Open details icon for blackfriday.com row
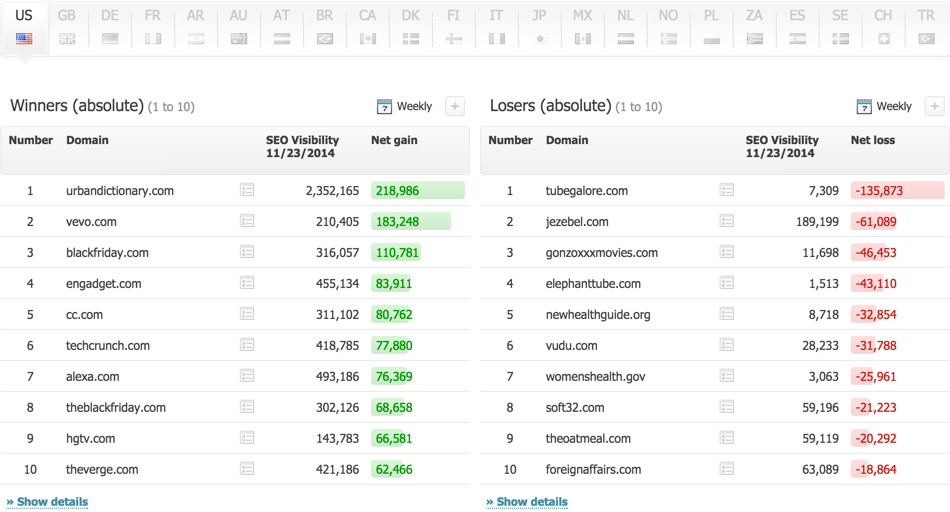Image resolution: width=950 pixels, height=512 pixels. tap(247, 252)
